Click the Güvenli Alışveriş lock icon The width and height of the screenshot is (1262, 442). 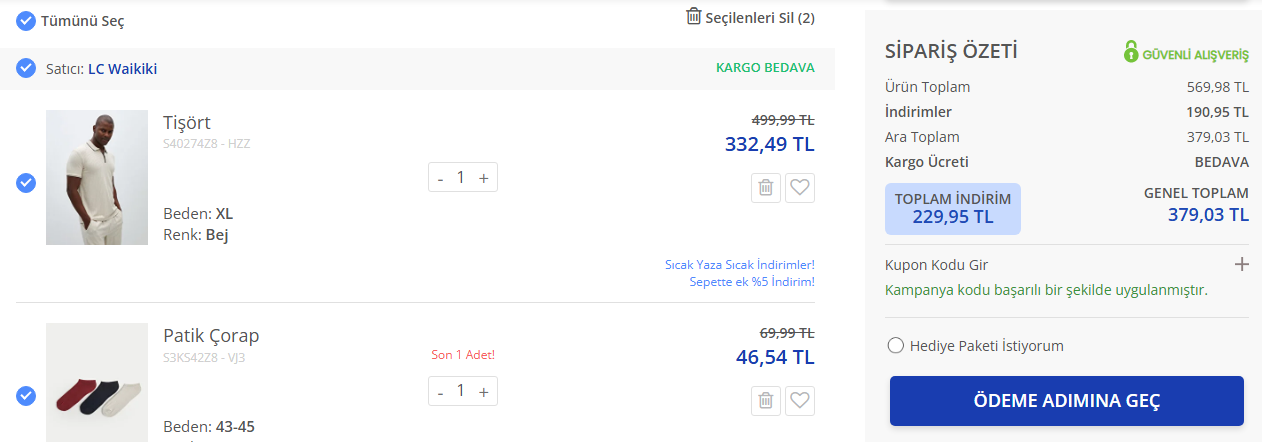(x=1131, y=52)
